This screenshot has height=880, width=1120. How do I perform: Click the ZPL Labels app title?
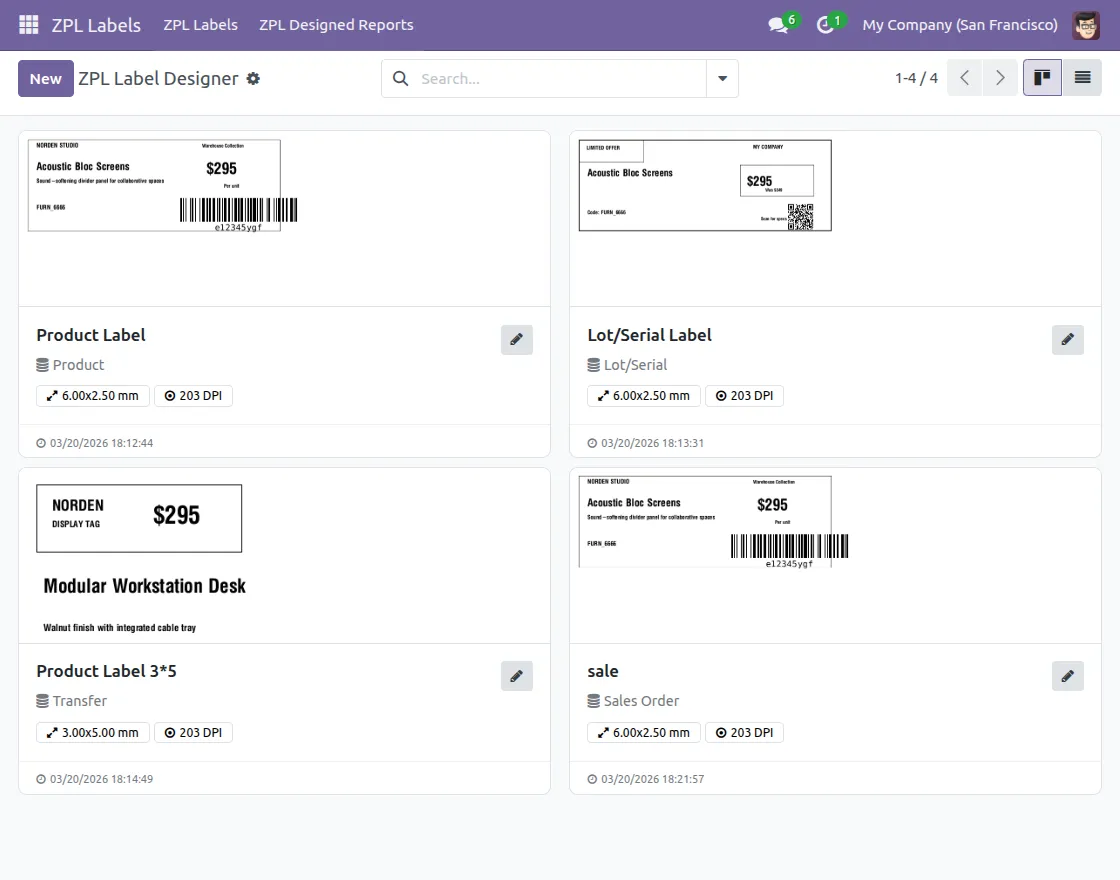pos(96,25)
